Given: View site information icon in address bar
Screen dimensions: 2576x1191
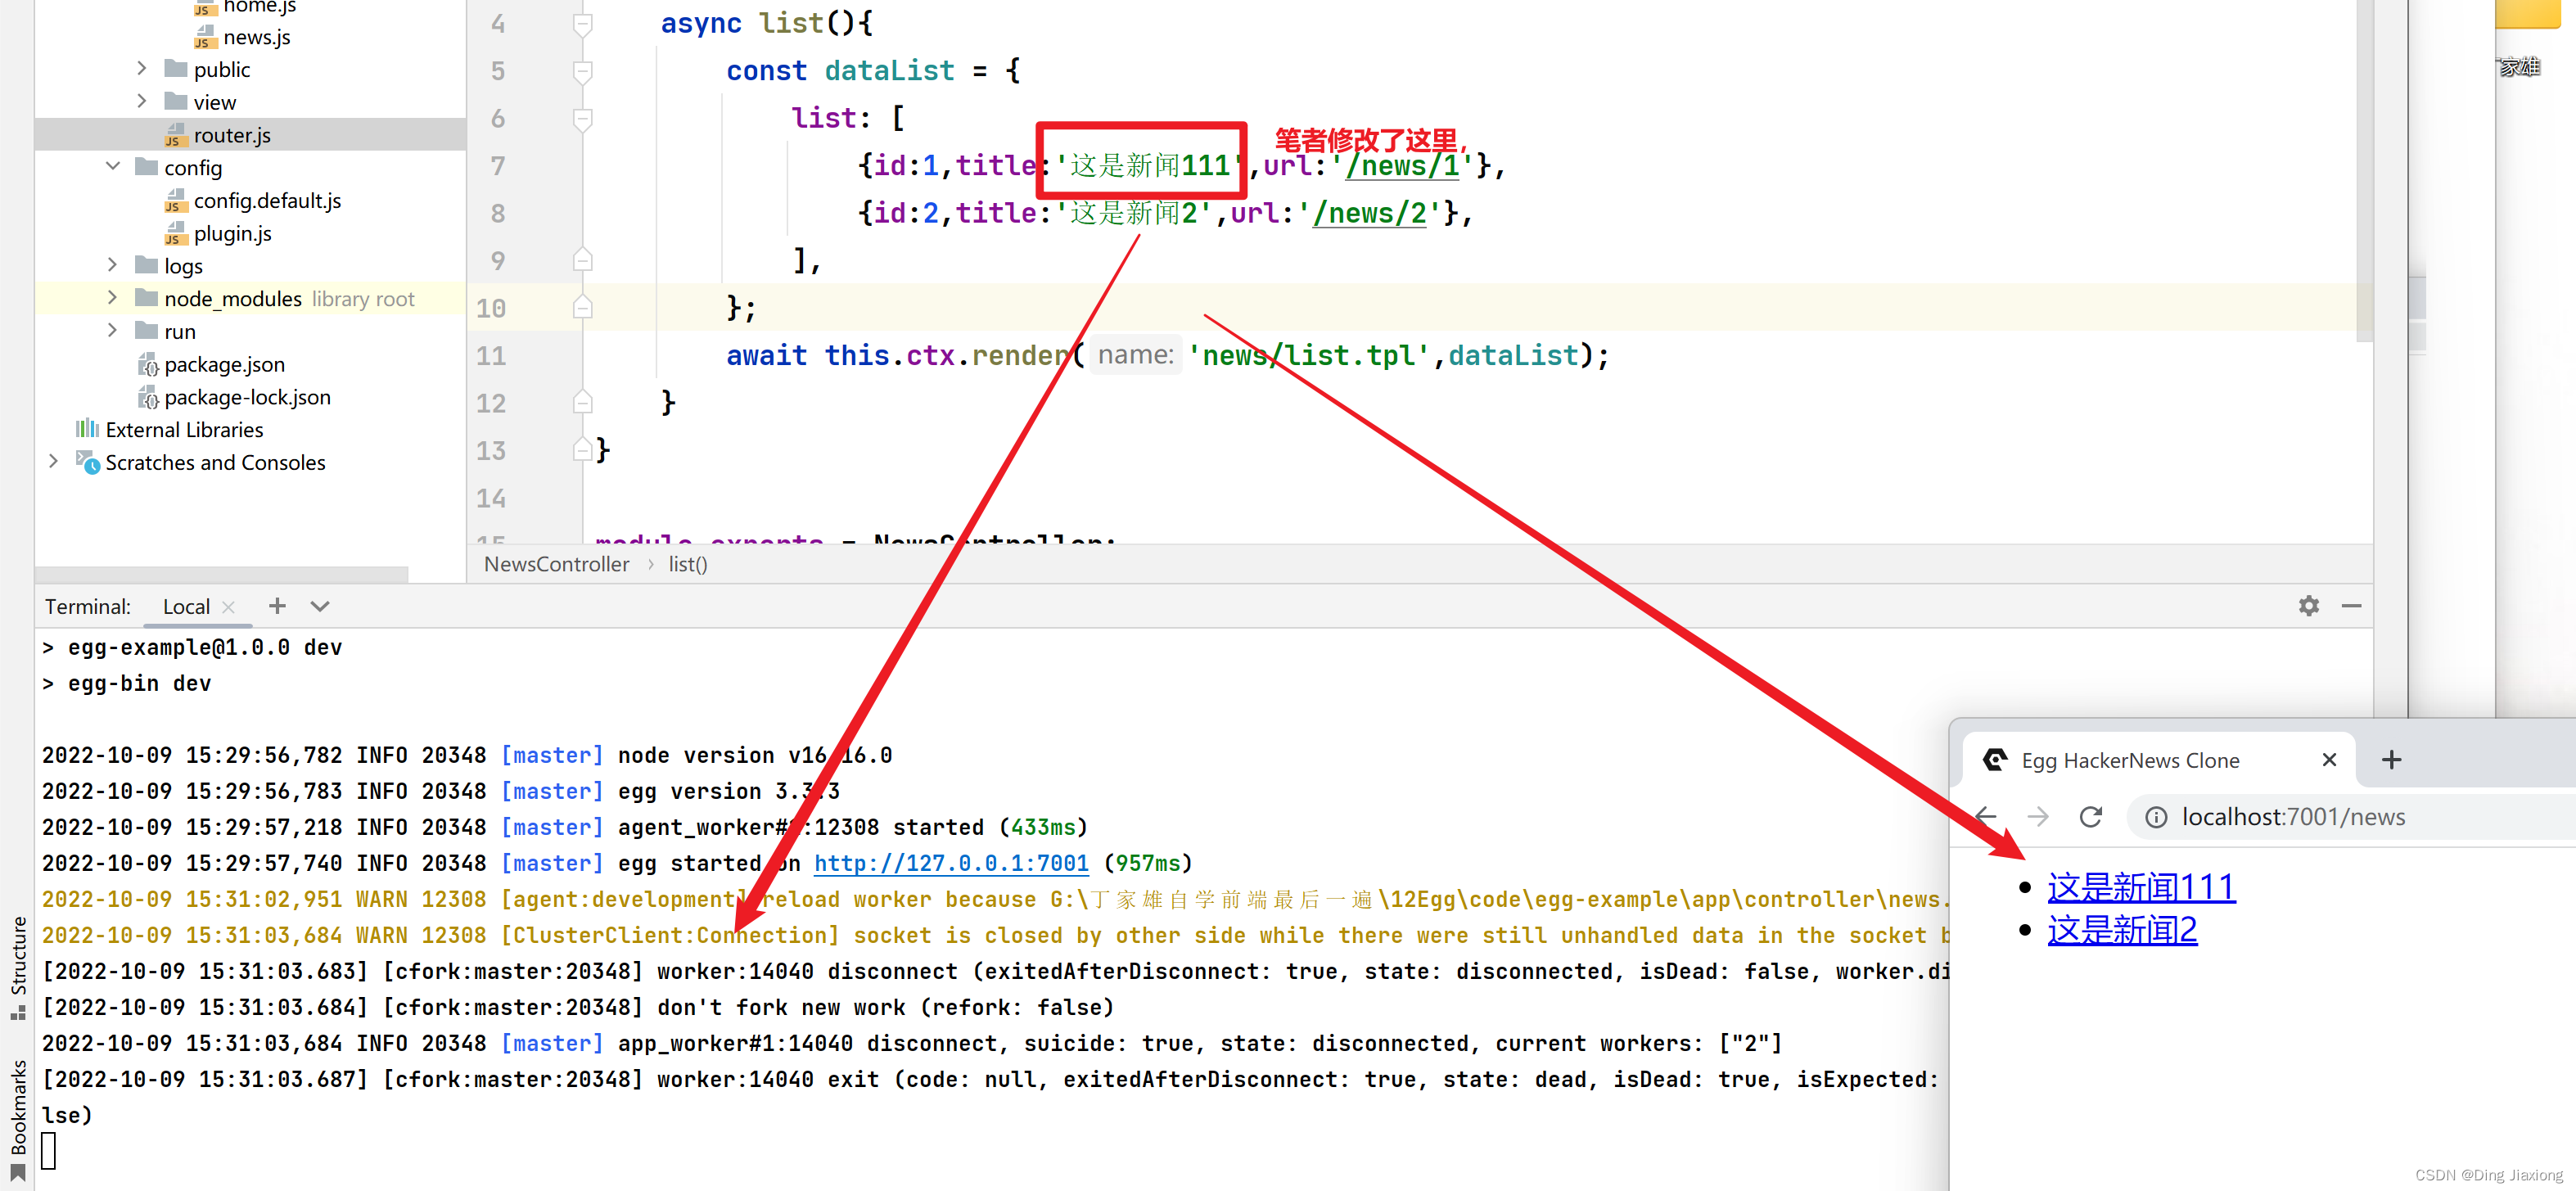Looking at the screenshot, I should point(2156,817).
